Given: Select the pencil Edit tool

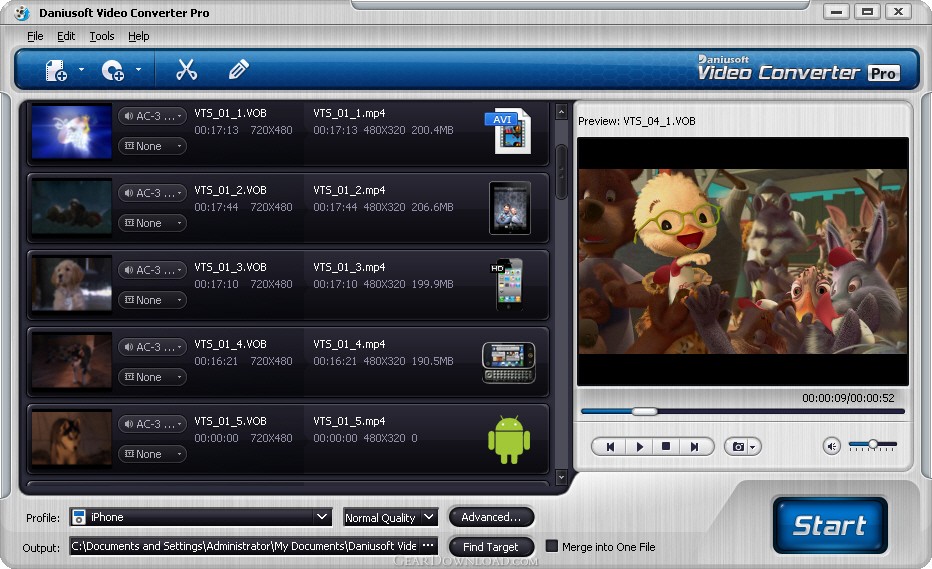Looking at the screenshot, I should (x=238, y=70).
